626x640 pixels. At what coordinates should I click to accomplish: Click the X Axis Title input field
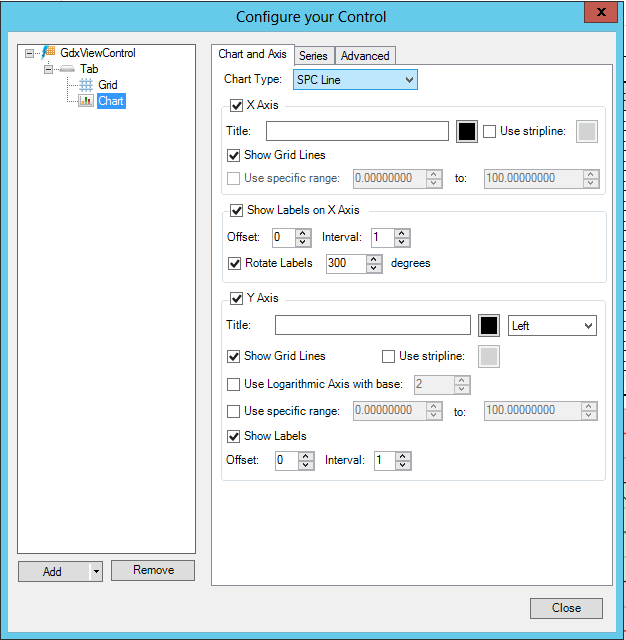pos(357,131)
